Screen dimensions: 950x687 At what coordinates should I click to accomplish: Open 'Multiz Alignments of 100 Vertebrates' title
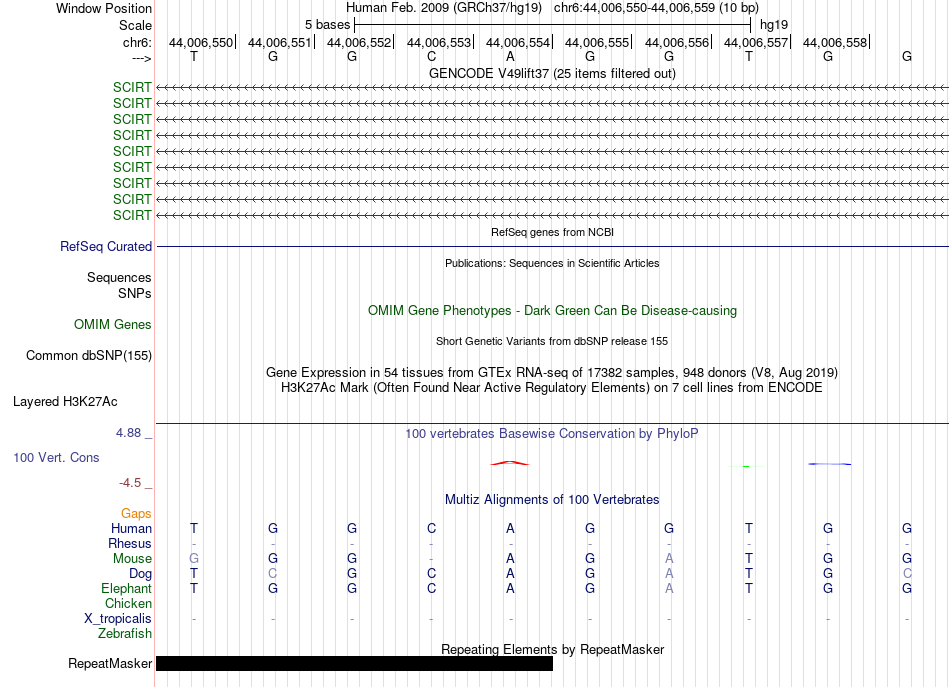552,499
